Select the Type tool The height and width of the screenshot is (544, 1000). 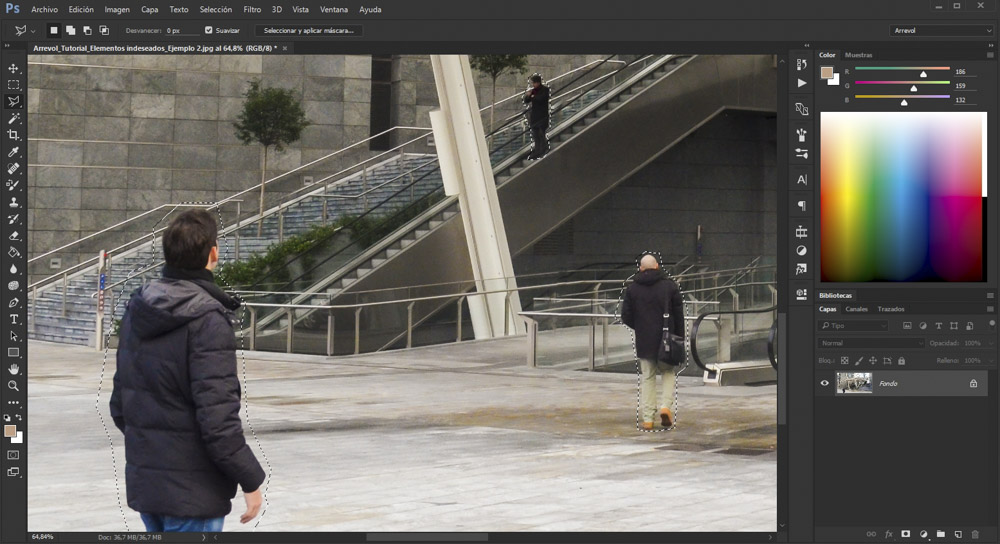(x=13, y=319)
